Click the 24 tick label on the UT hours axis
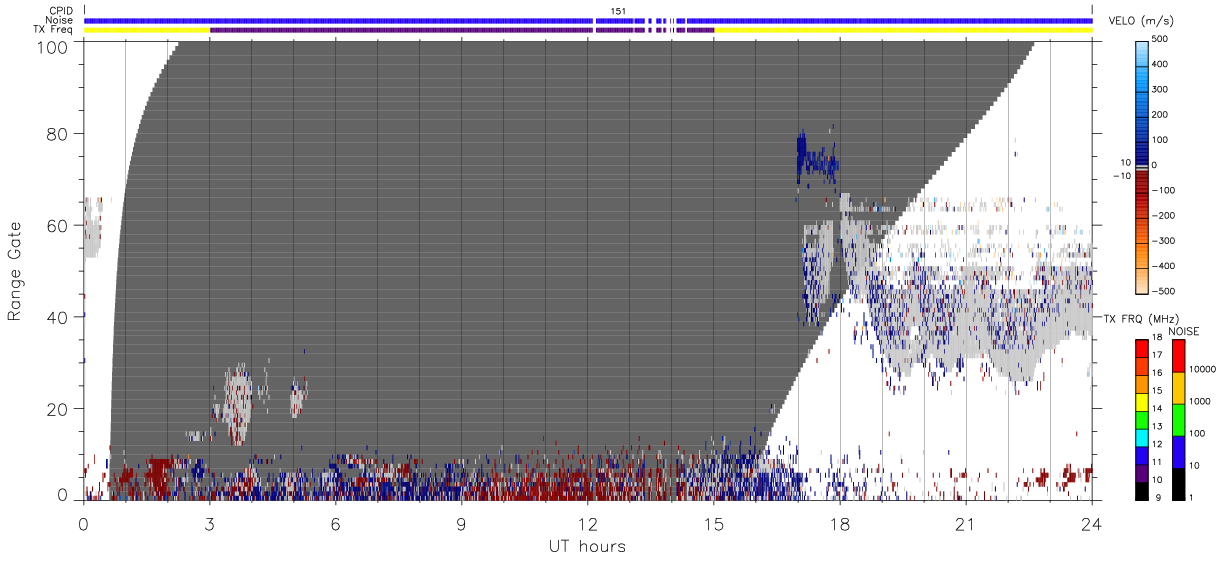Viewport: 1228px width, 567px height. click(1091, 524)
